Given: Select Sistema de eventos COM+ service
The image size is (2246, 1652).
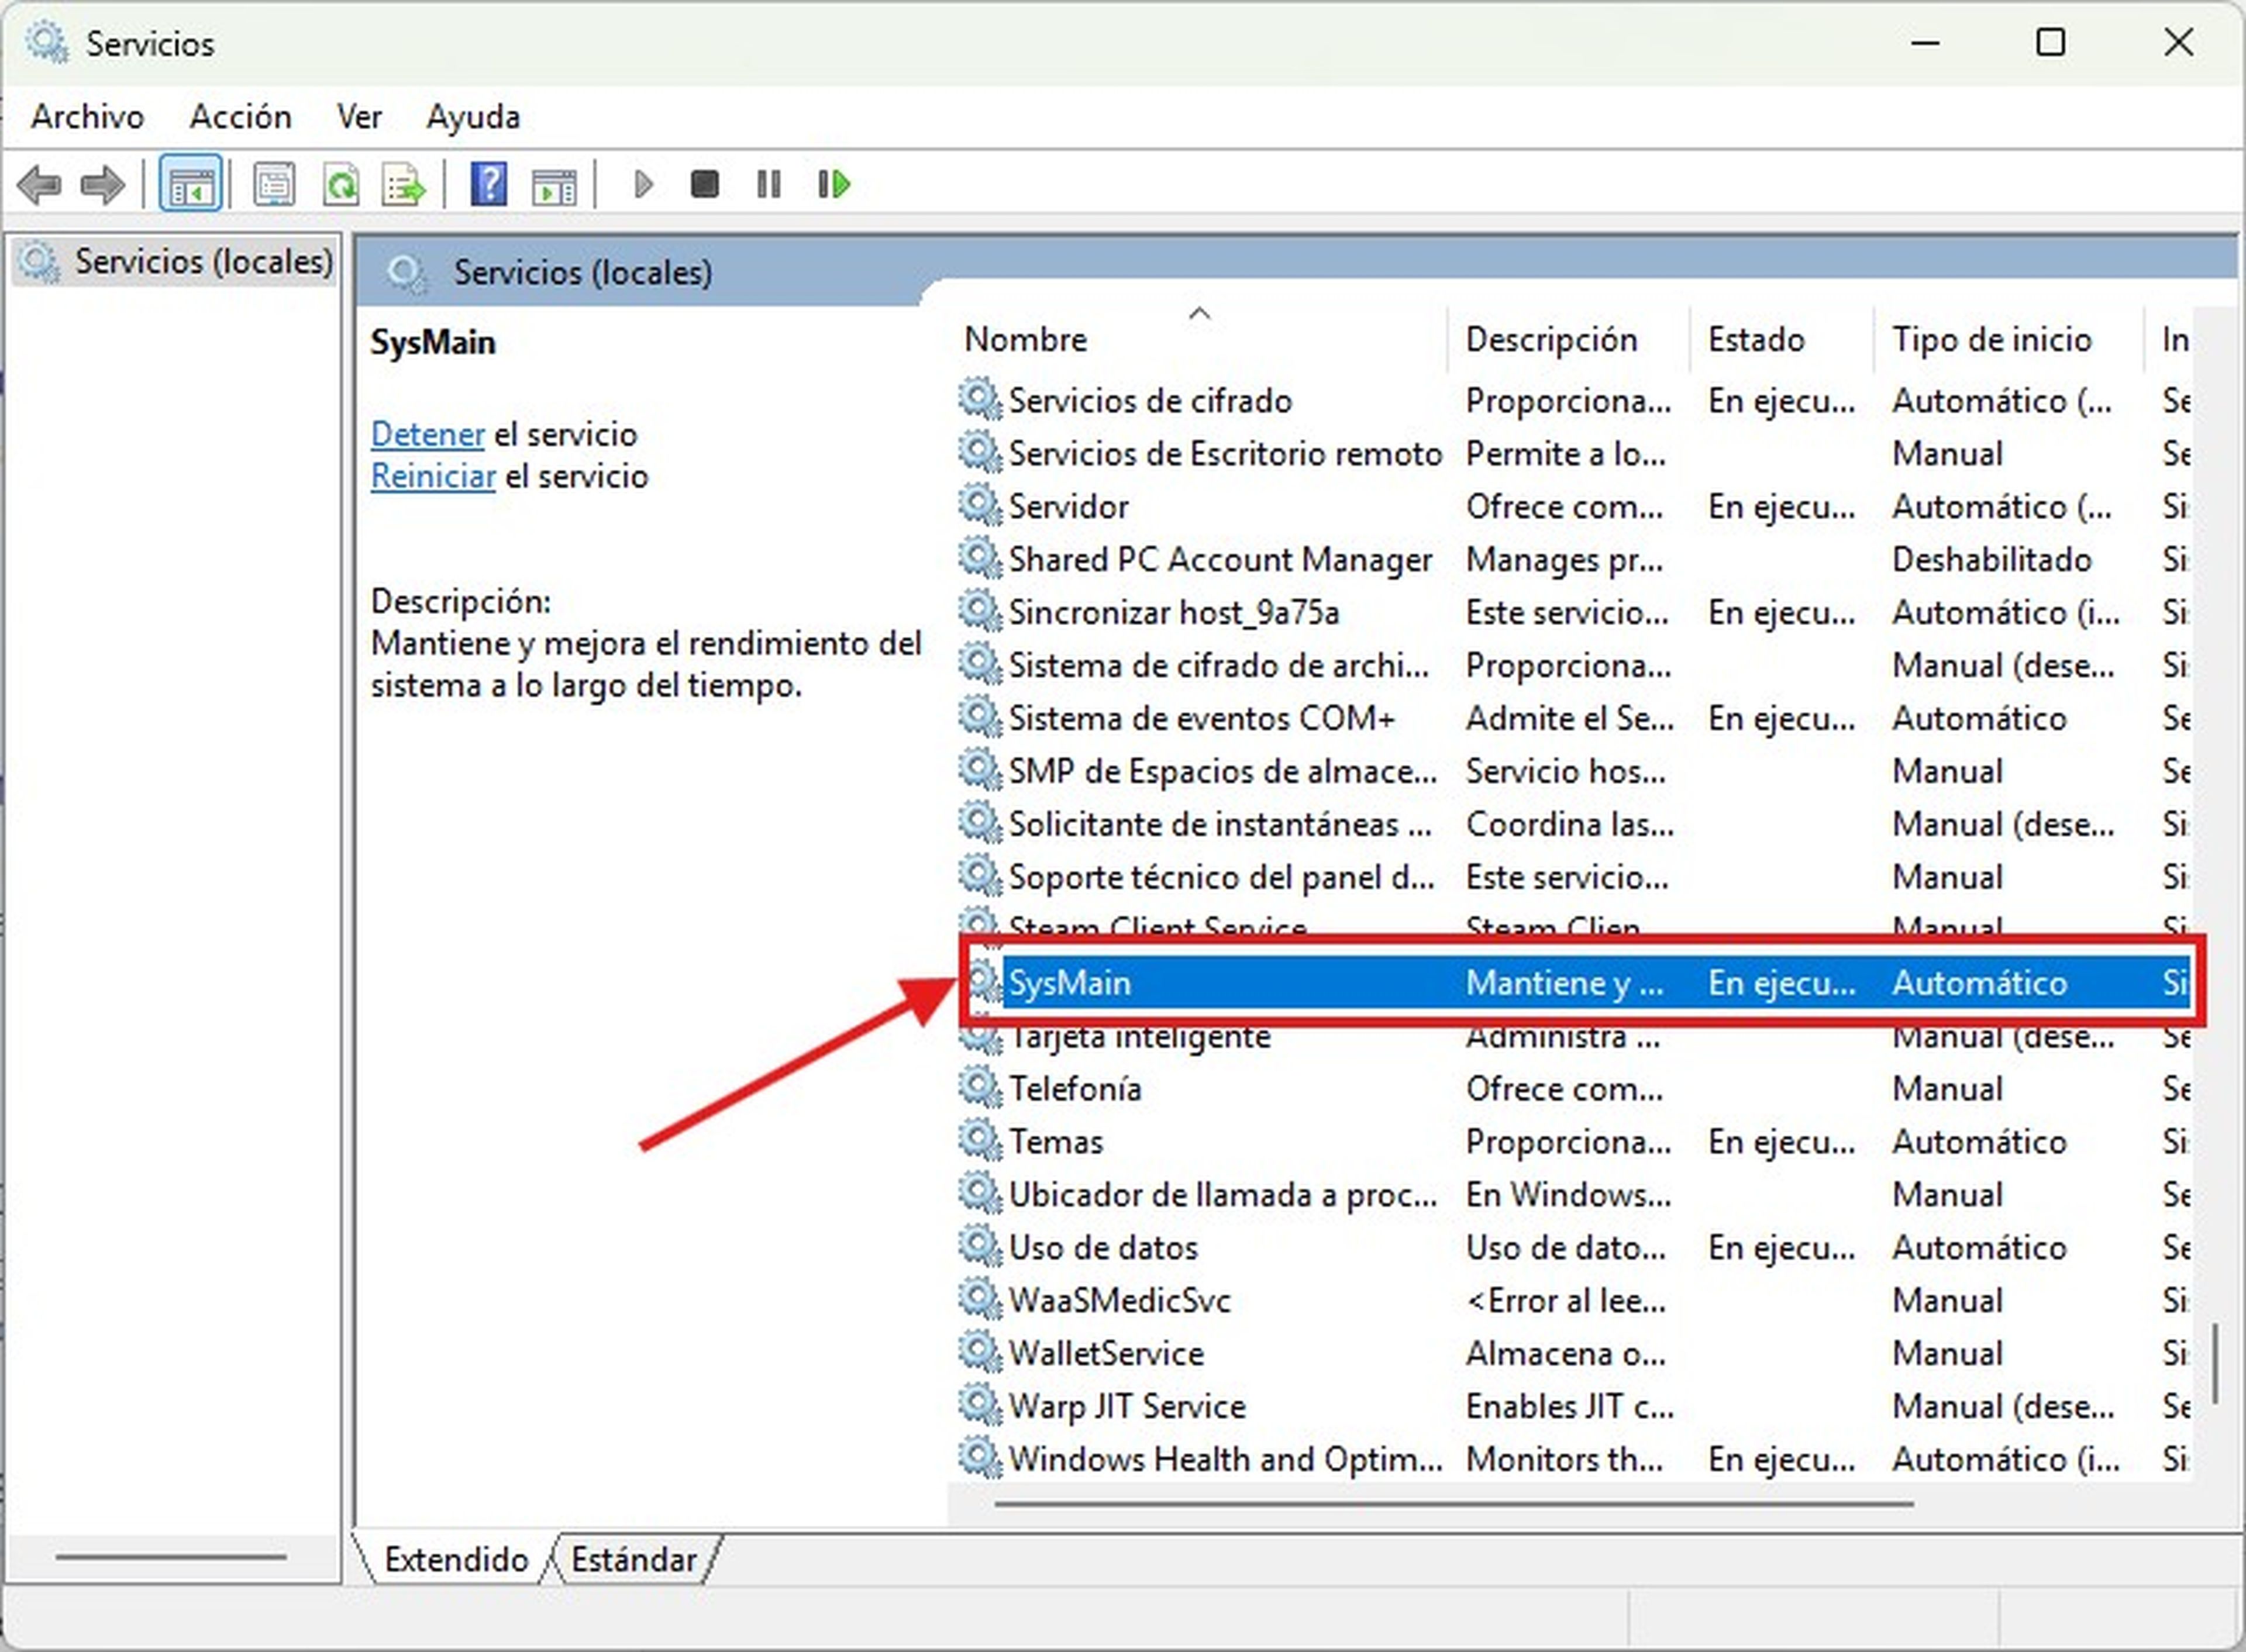Looking at the screenshot, I should (1575, 718).
